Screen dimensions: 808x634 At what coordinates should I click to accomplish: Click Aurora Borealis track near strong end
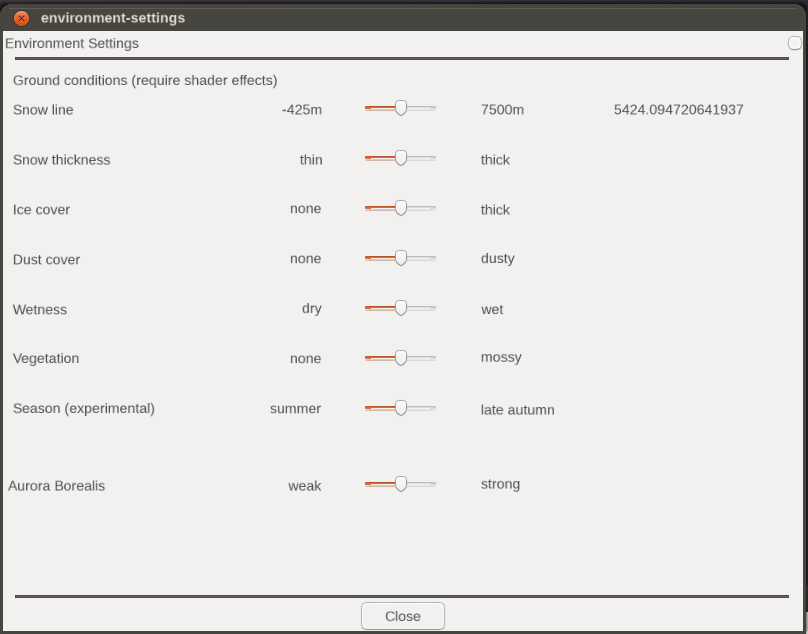tap(430, 484)
